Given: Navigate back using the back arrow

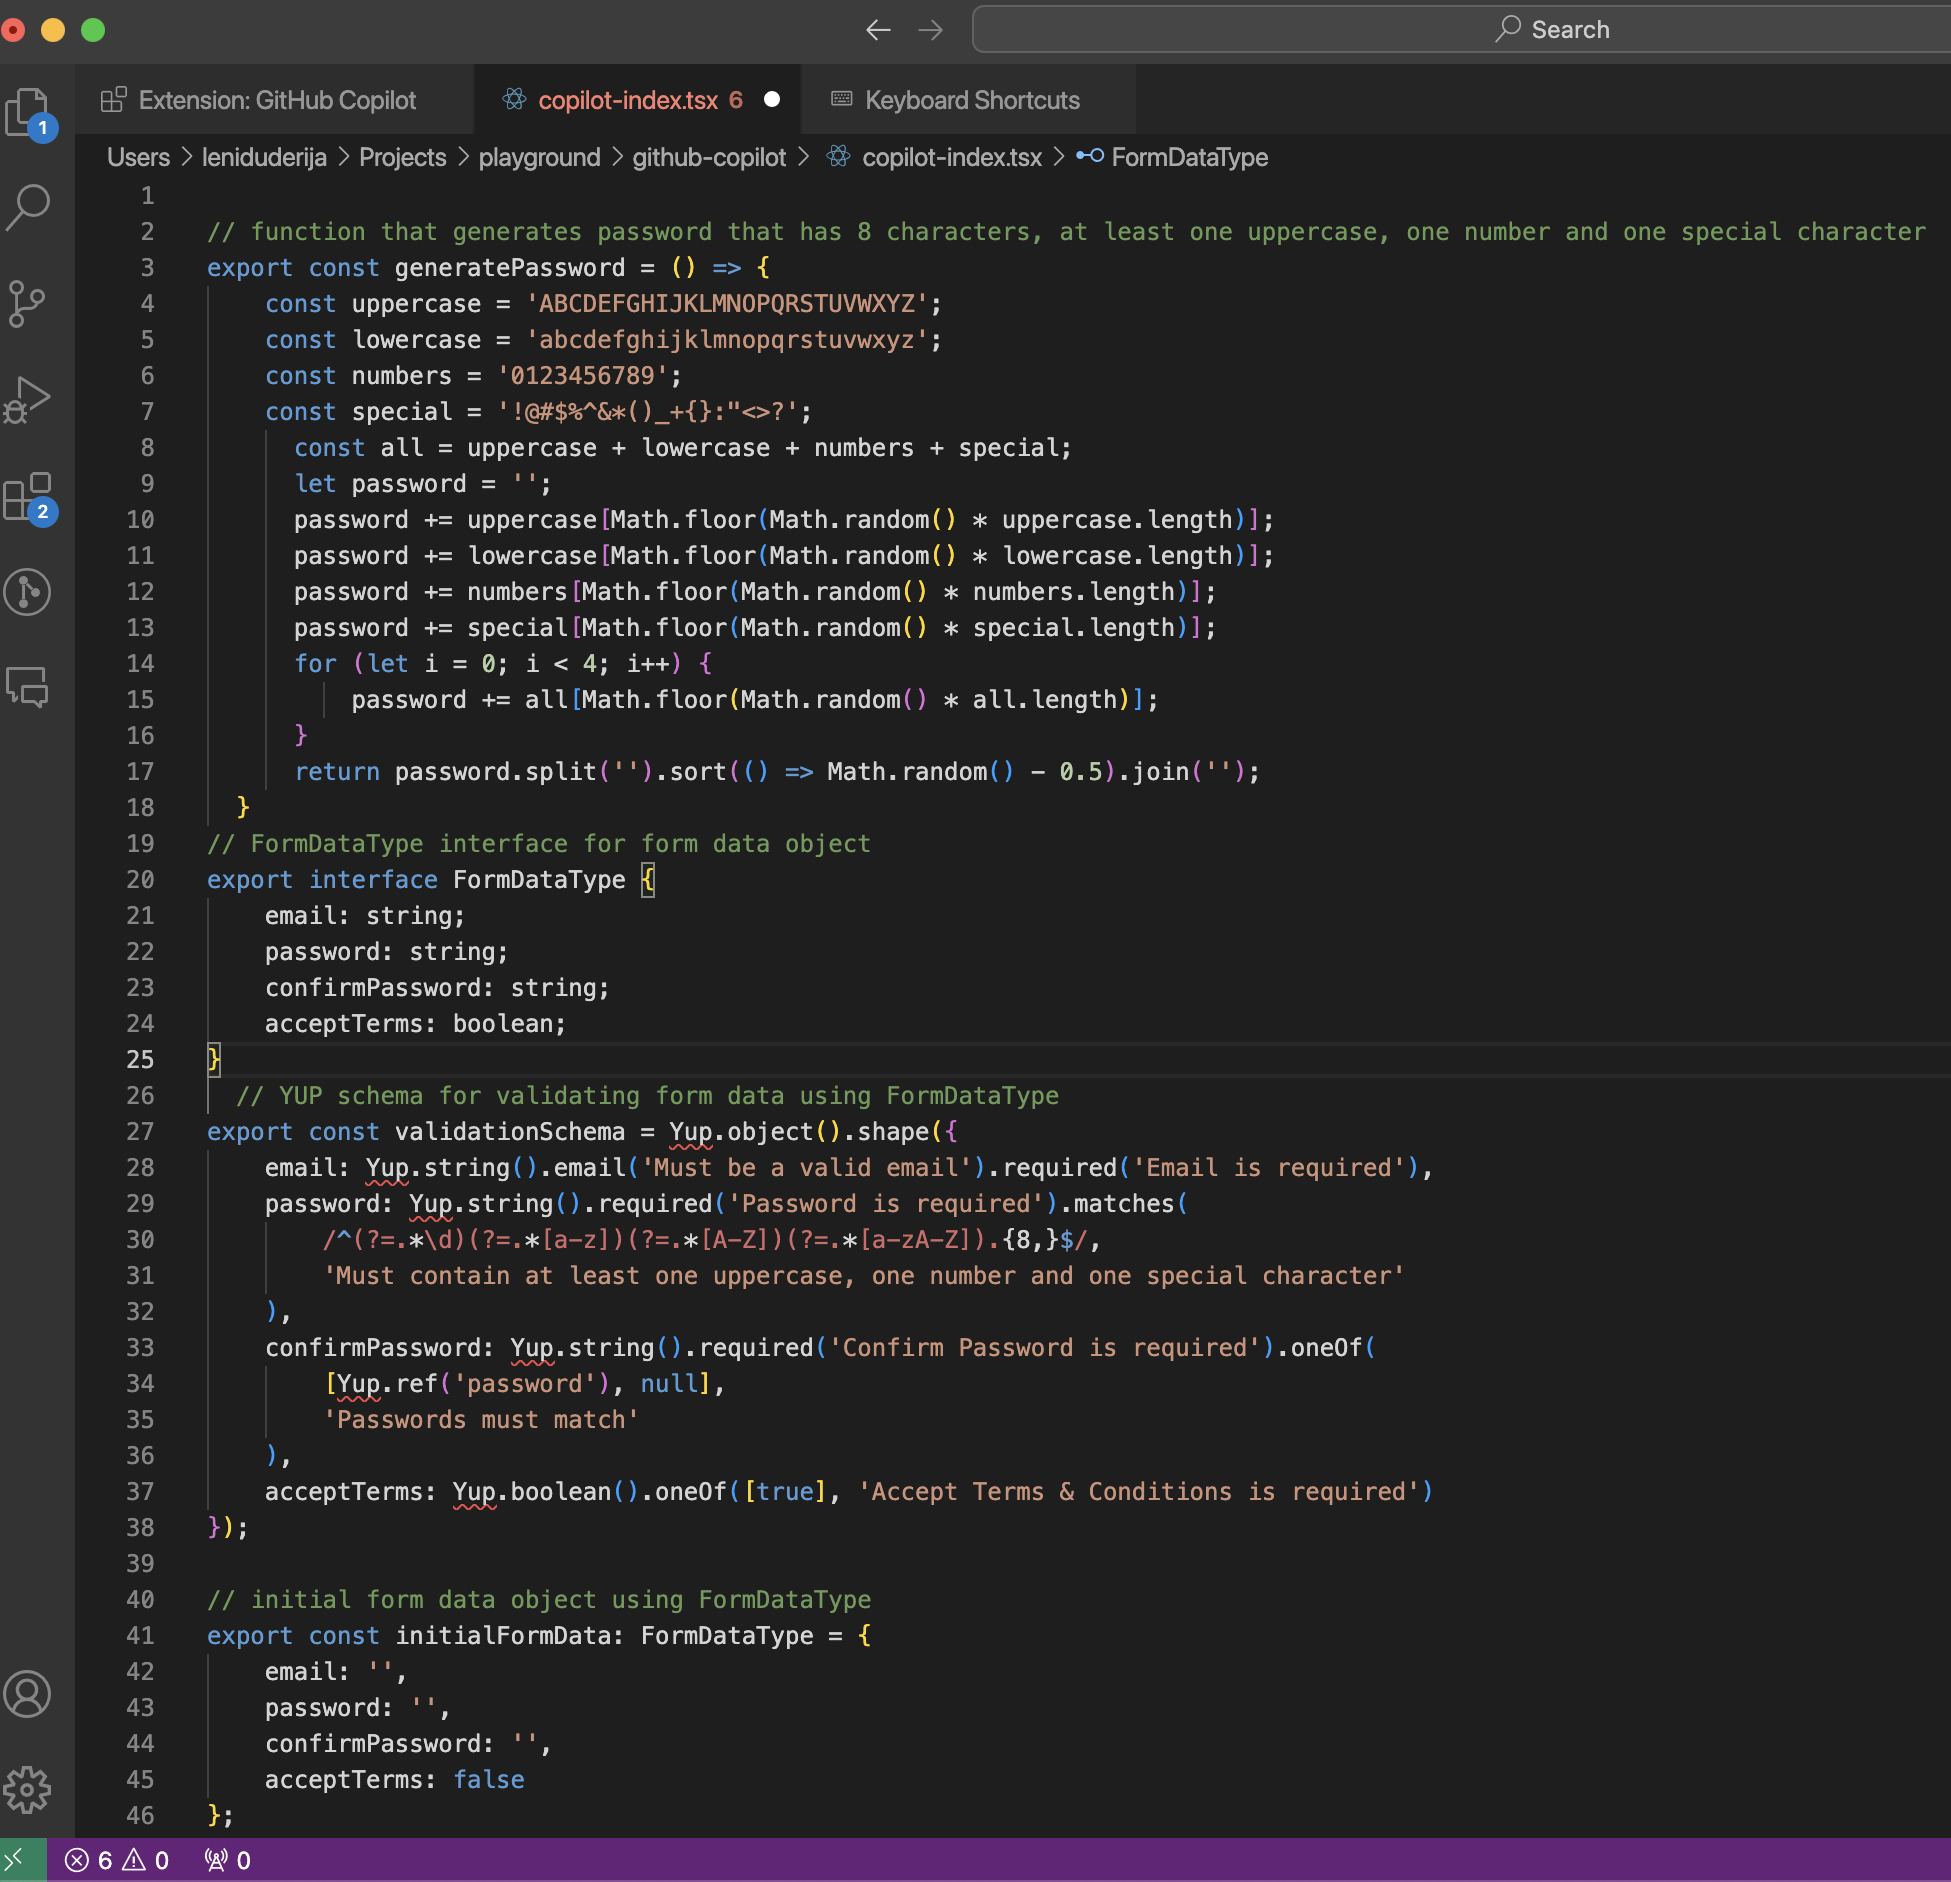Looking at the screenshot, I should pyautogui.click(x=877, y=30).
